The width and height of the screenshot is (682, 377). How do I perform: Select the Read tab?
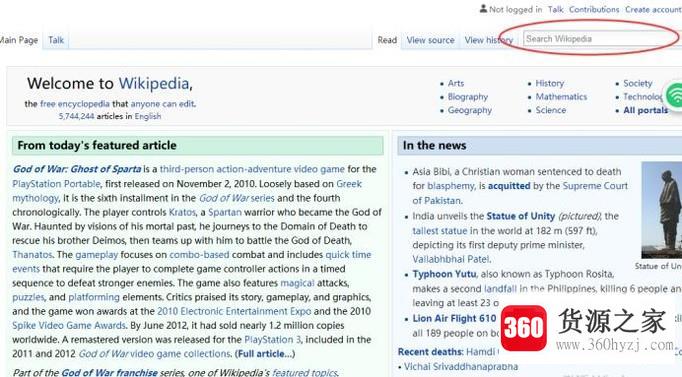[x=387, y=40]
